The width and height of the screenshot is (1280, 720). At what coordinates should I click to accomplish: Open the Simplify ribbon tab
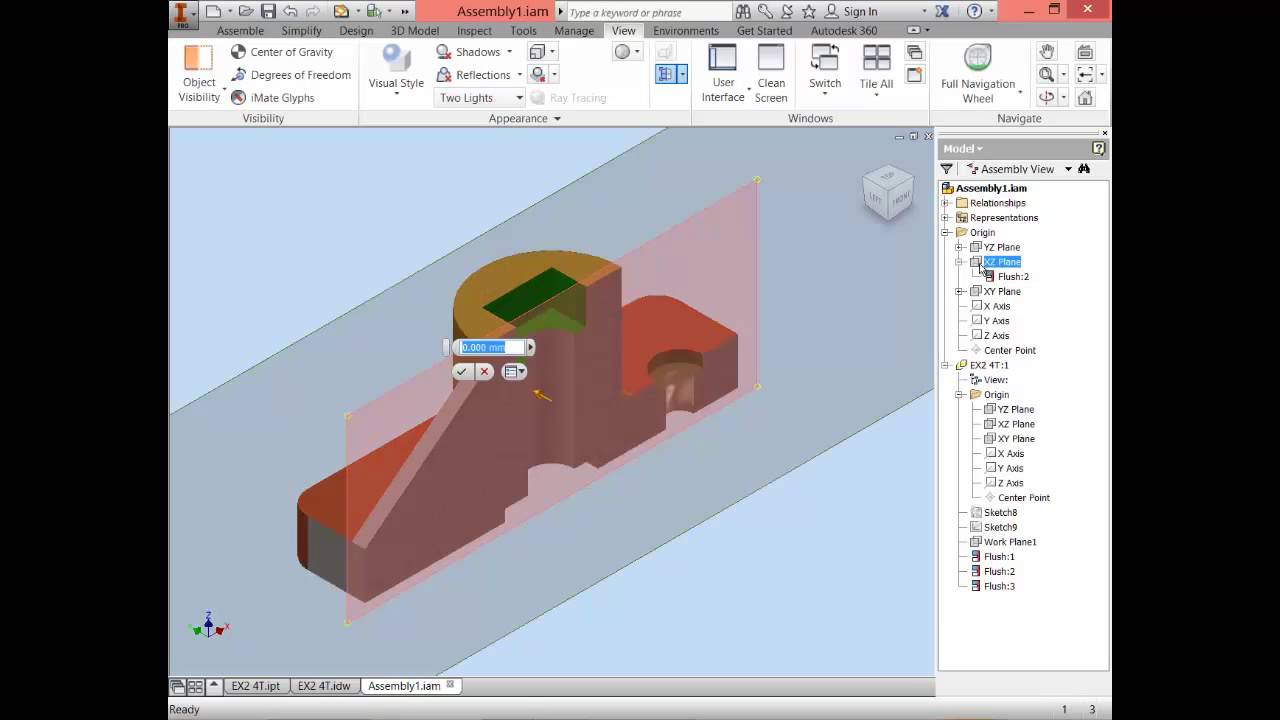[301, 31]
